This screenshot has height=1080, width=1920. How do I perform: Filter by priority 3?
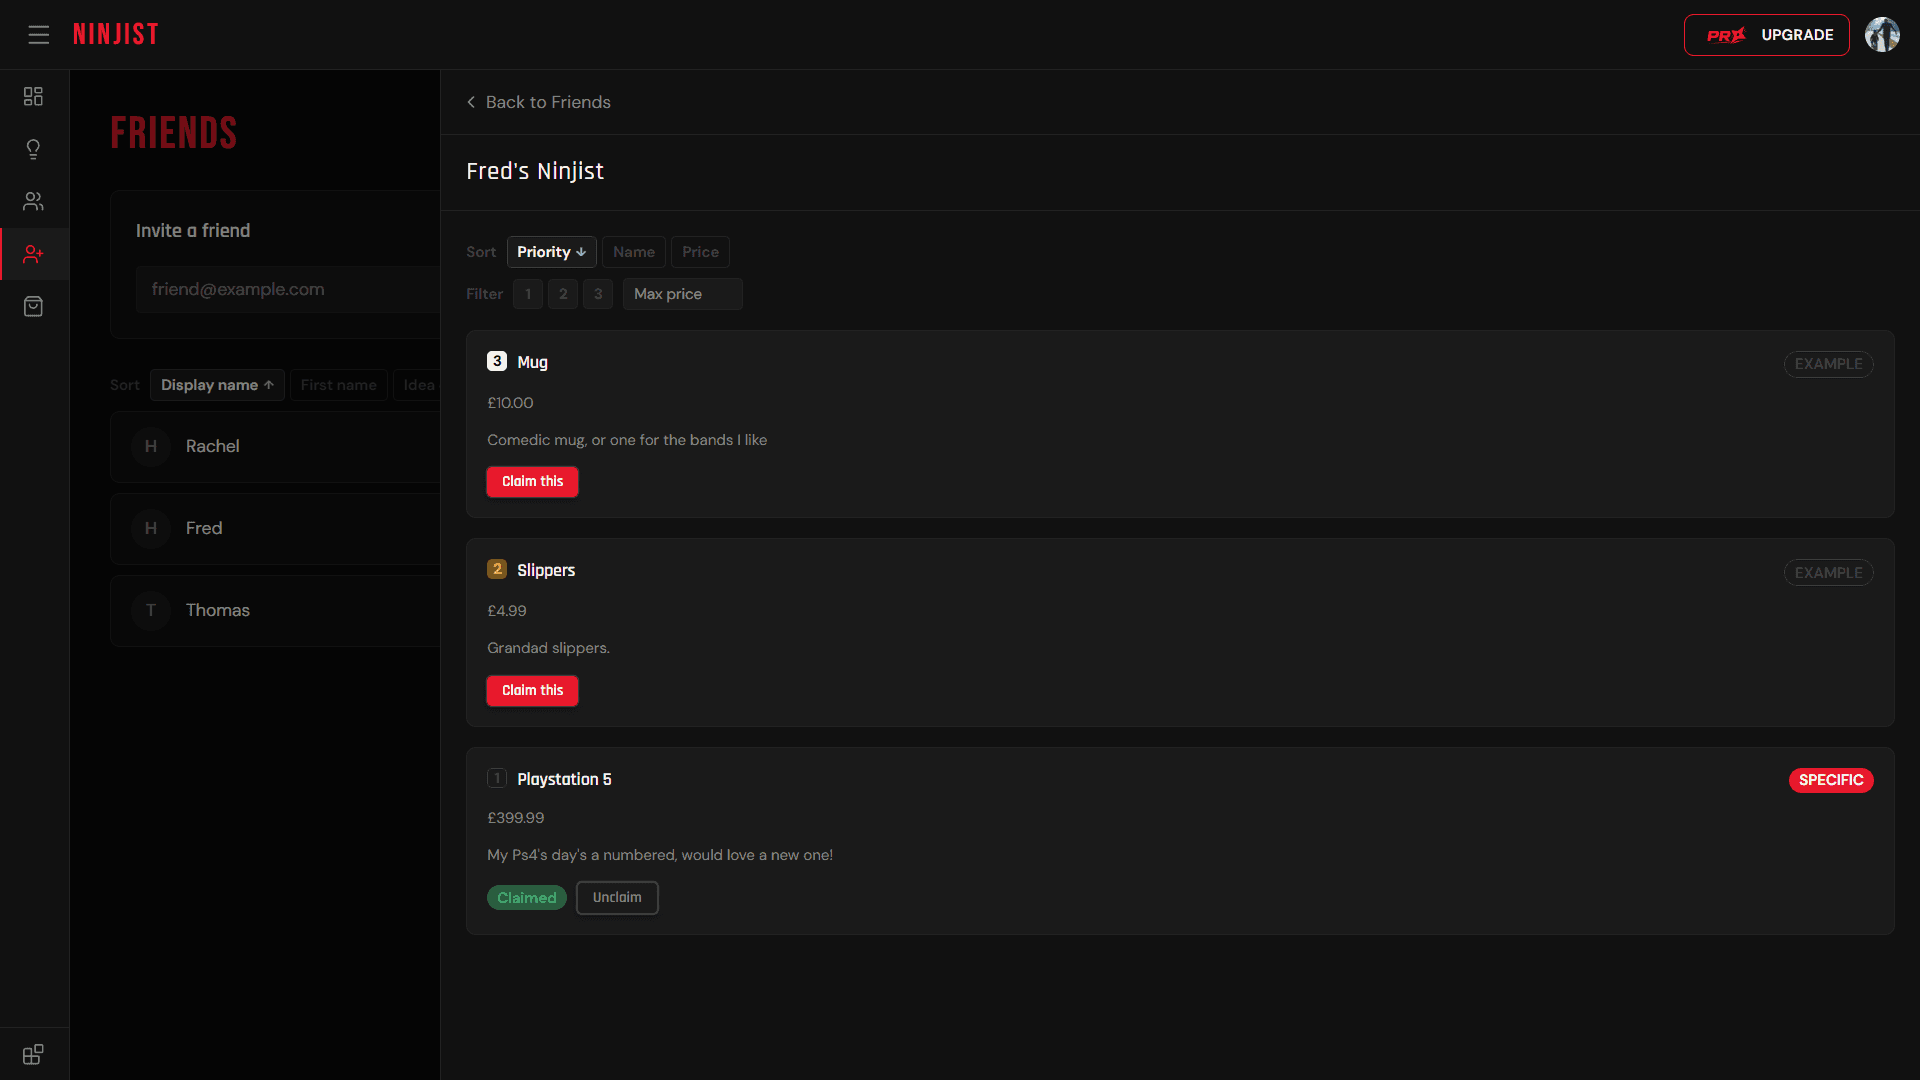coord(598,294)
